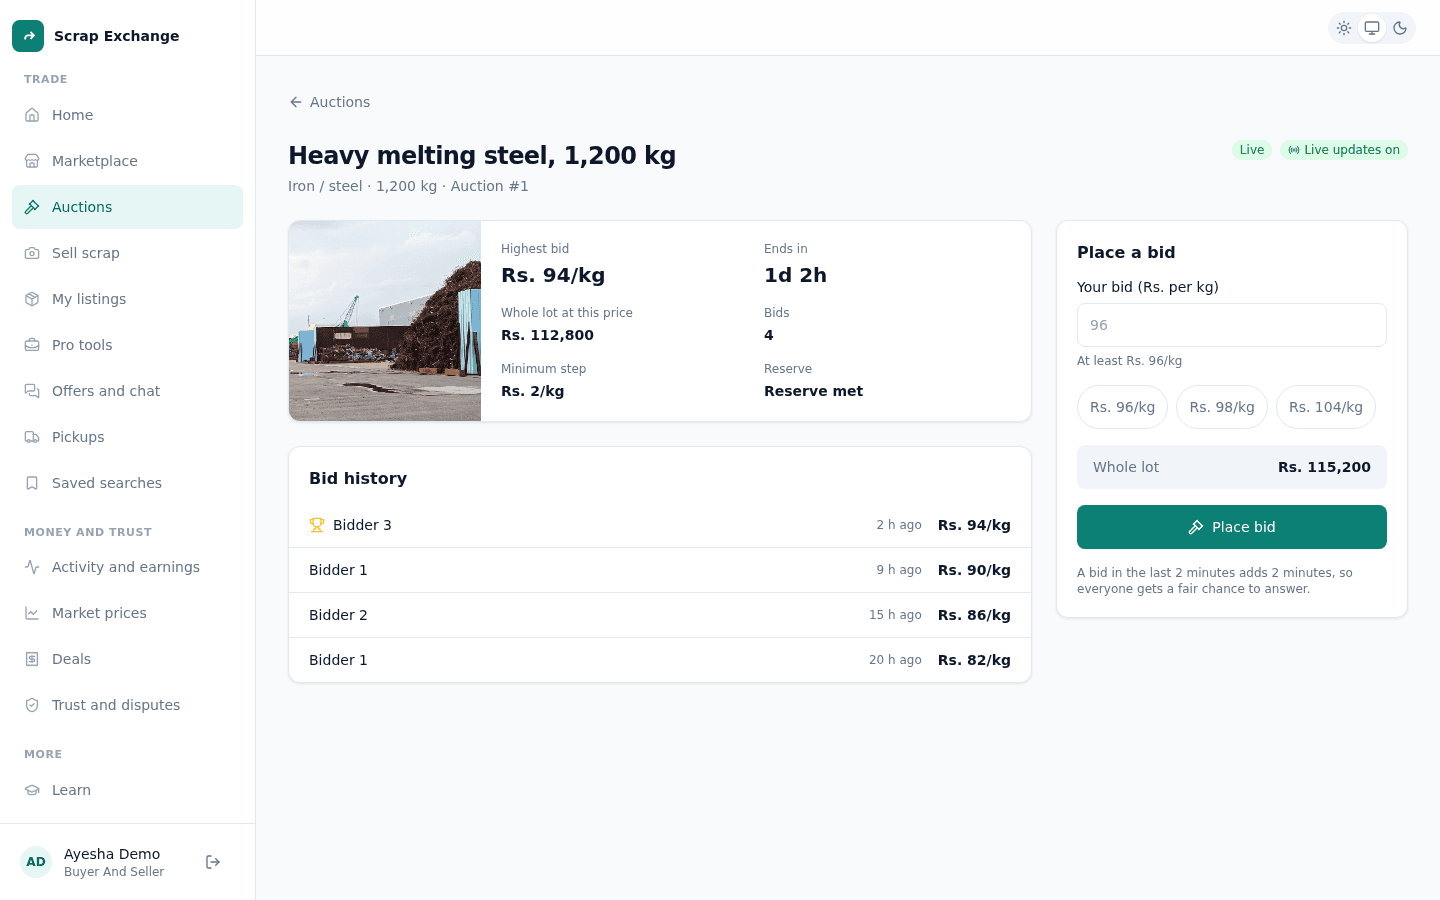Click the Saved searches bookmark icon

click(32, 483)
